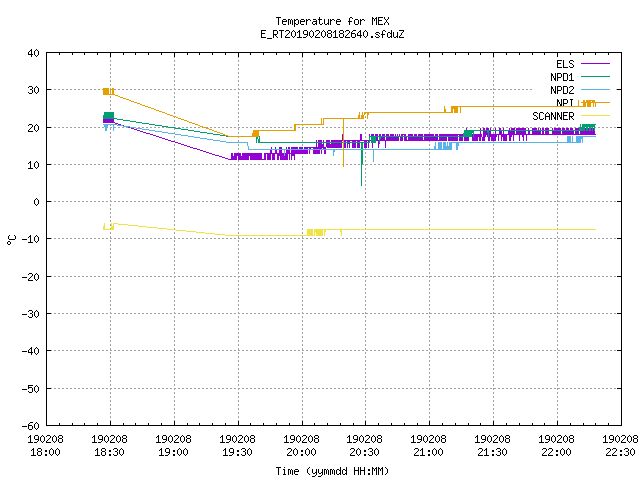The width and height of the screenshot is (640, 480).
Task: Click the x-axis tick label 22:30
Action: 620,452
